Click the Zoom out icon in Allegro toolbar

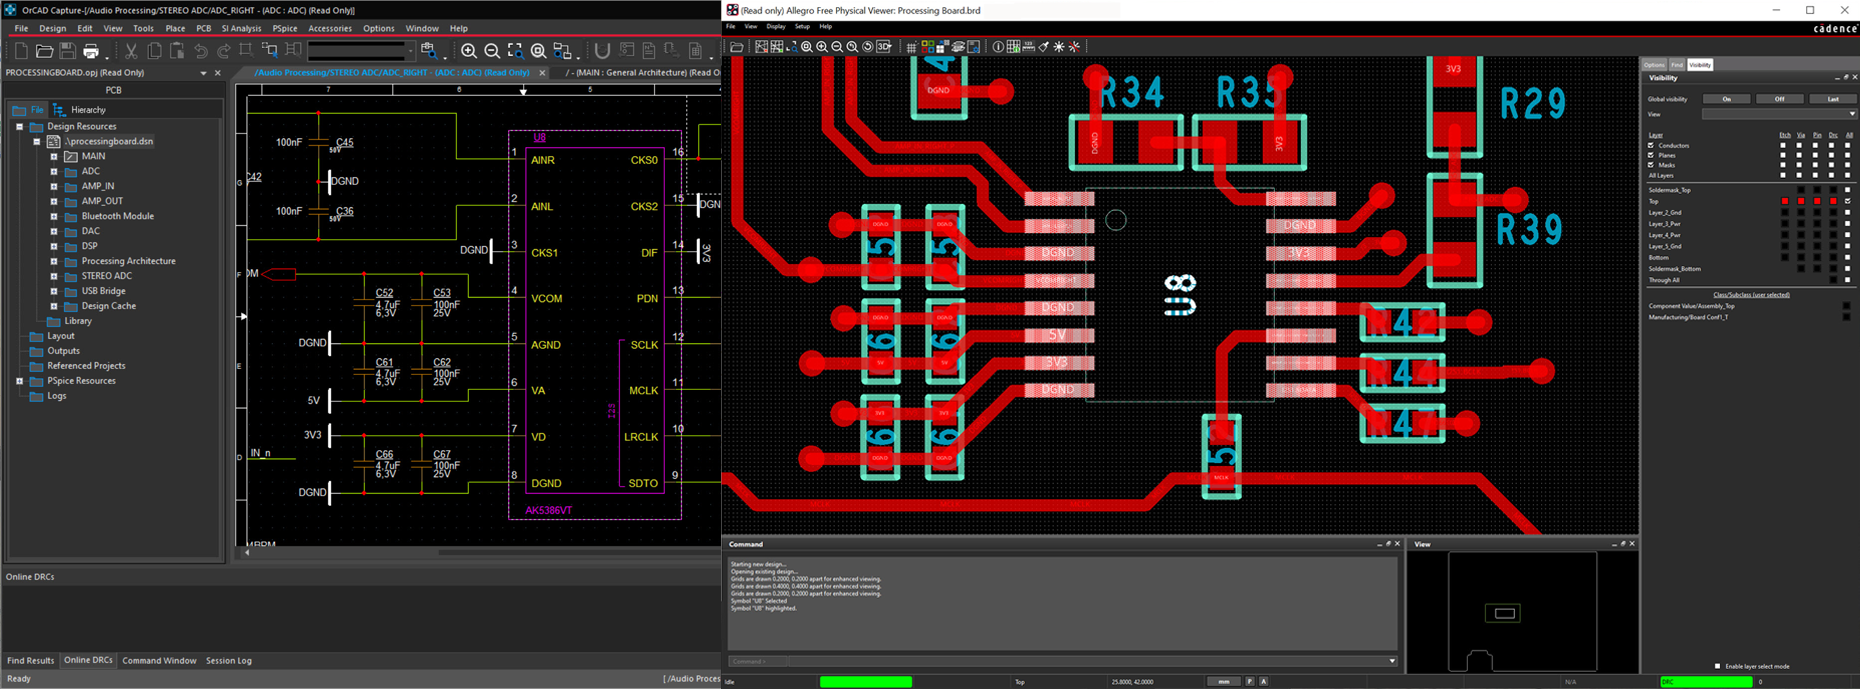coord(837,47)
